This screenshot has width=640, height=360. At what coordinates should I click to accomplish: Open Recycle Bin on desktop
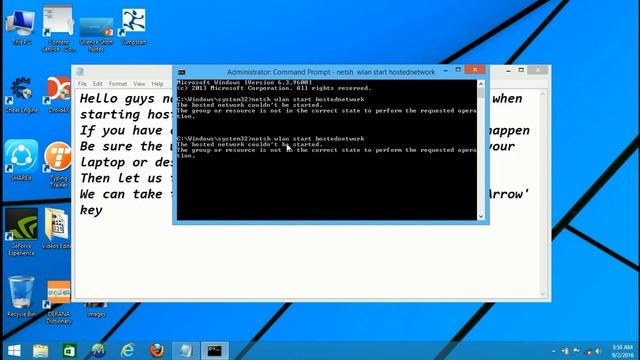pyautogui.click(x=21, y=296)
